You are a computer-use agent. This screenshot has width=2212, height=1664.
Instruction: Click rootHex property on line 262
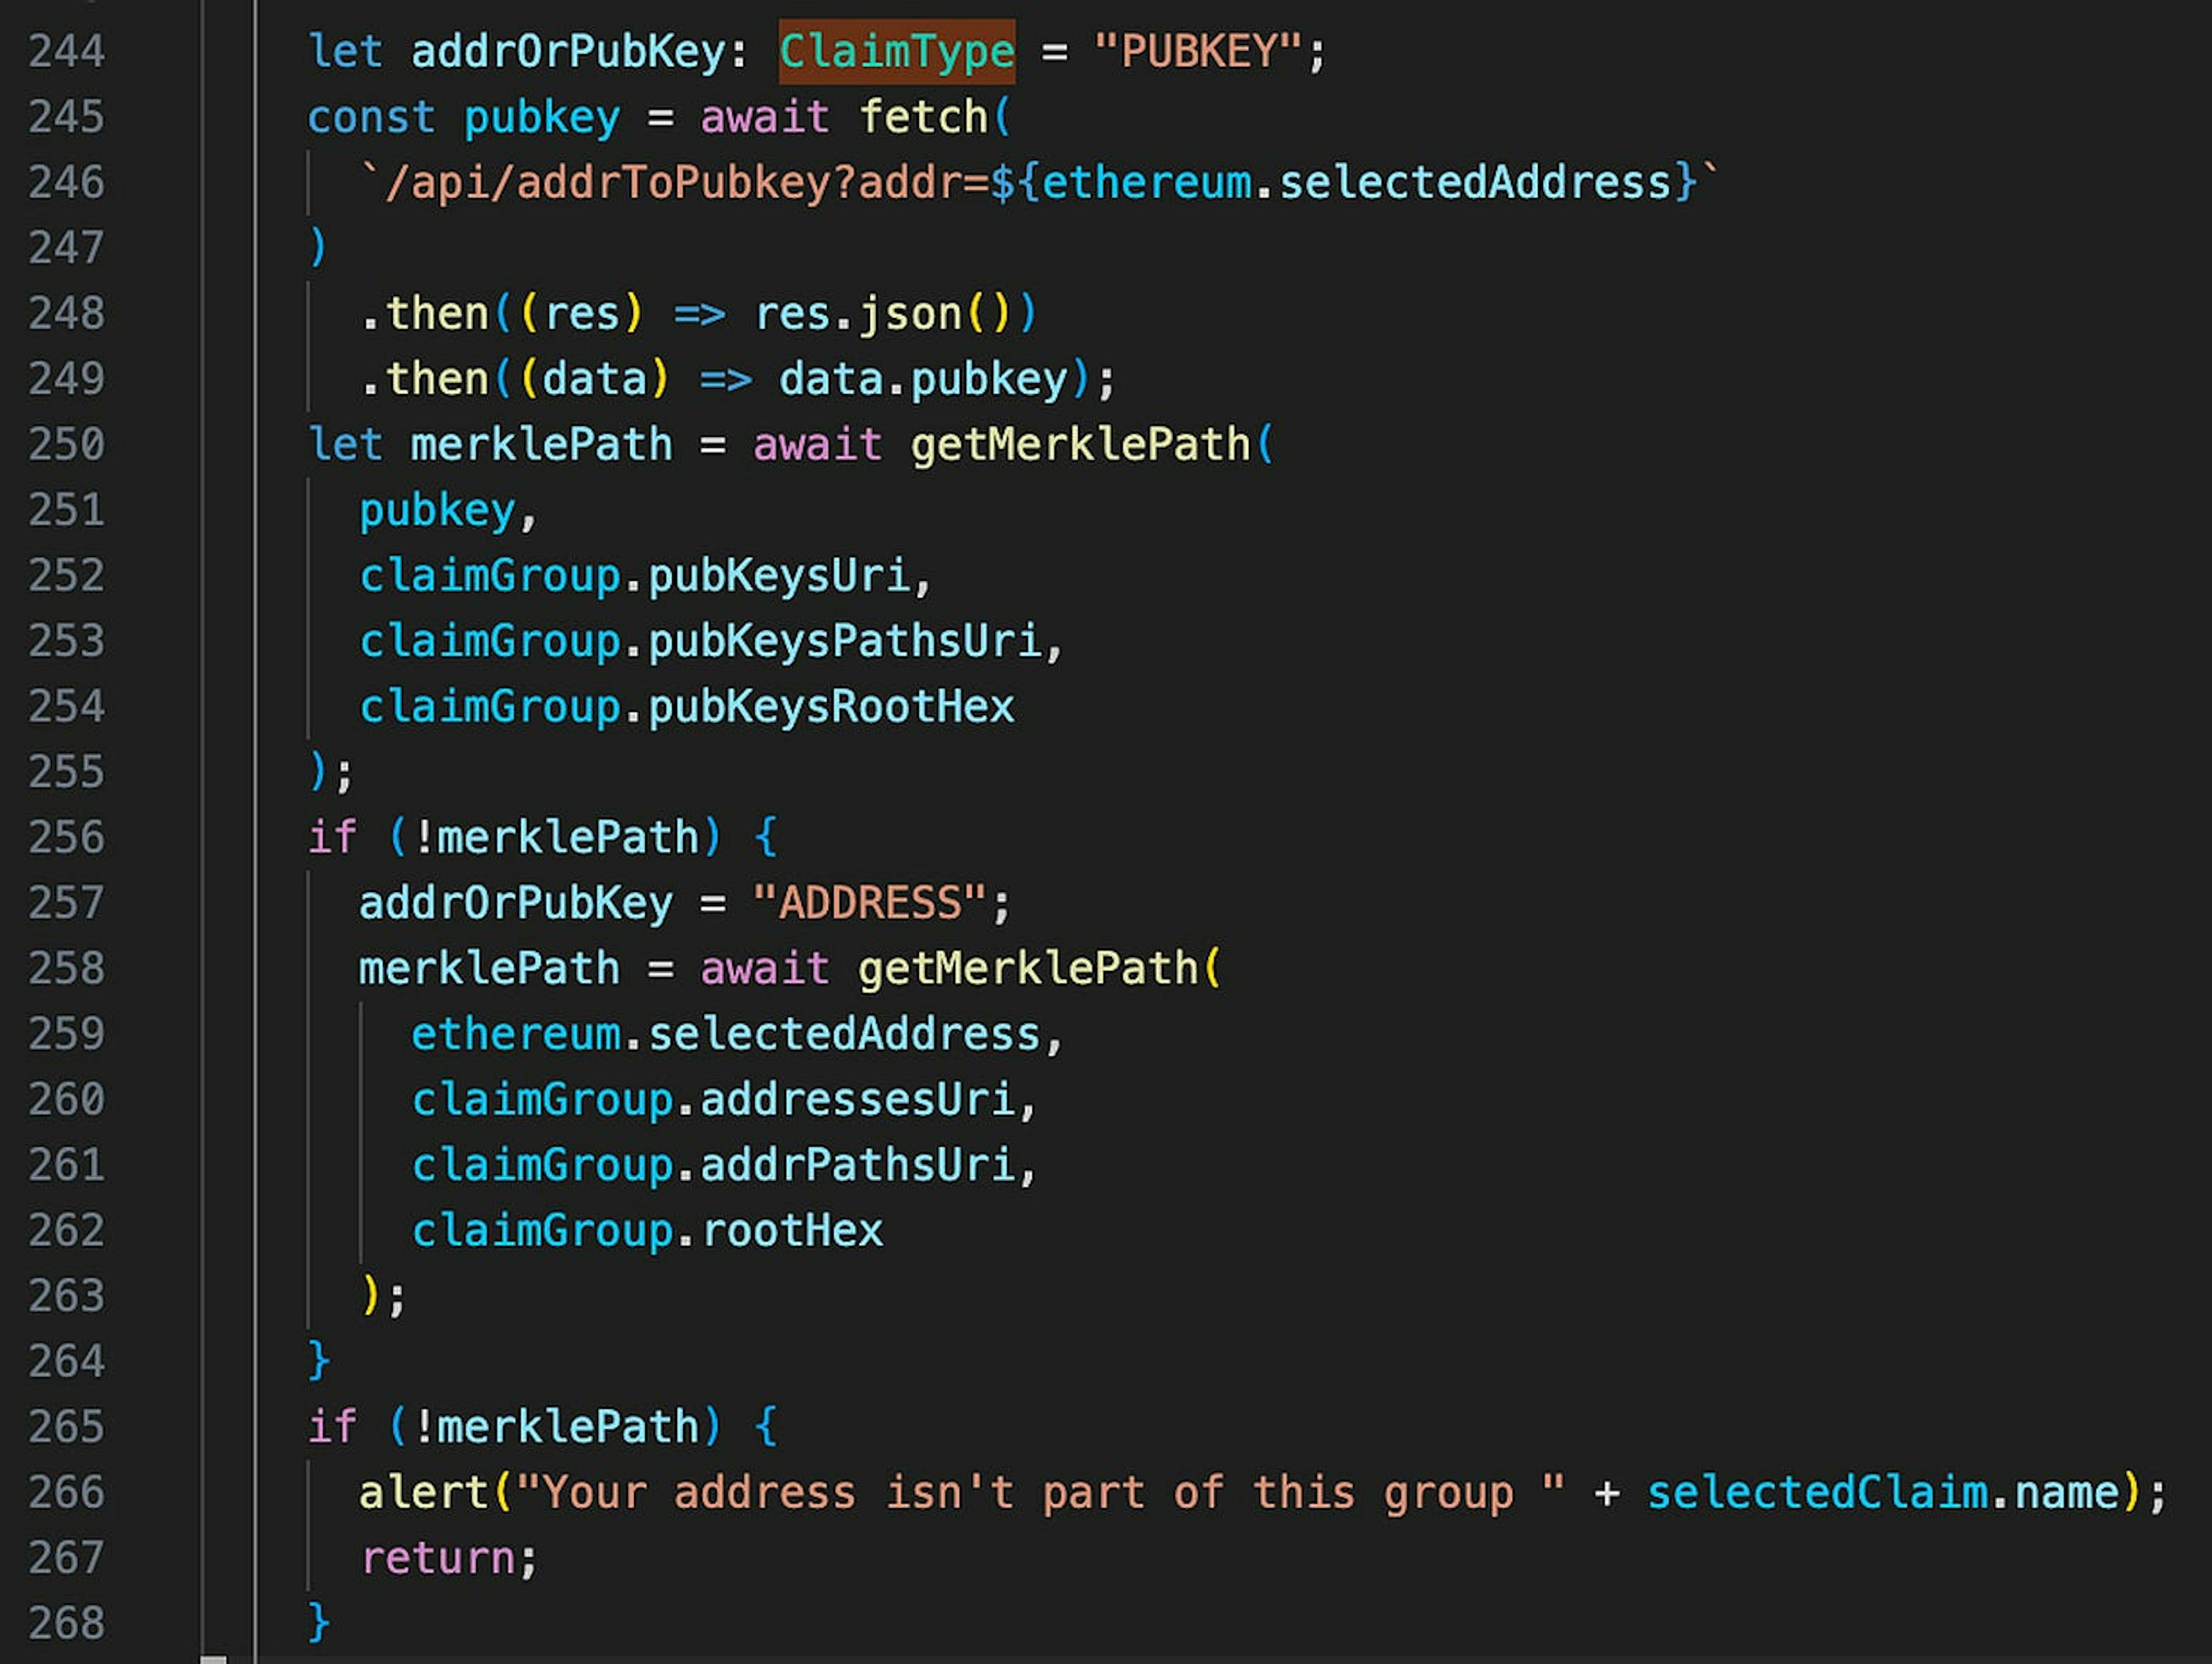(792, 1230)
